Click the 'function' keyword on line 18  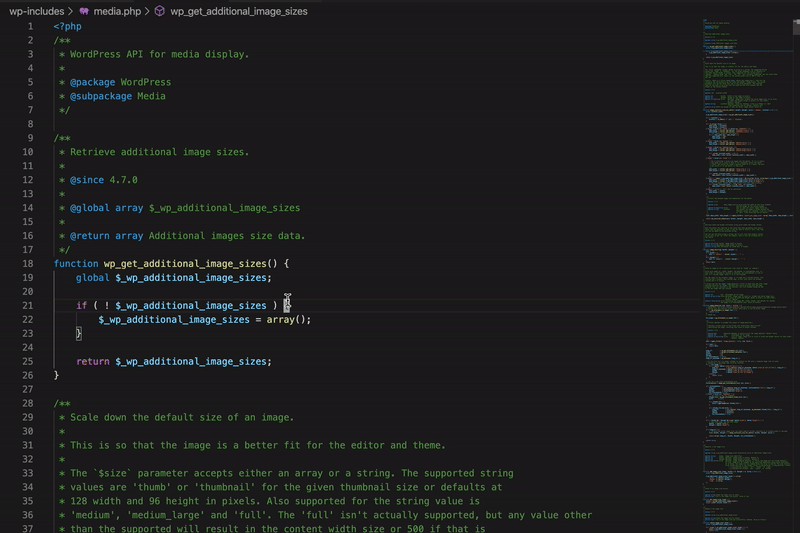tap(76, 264)
